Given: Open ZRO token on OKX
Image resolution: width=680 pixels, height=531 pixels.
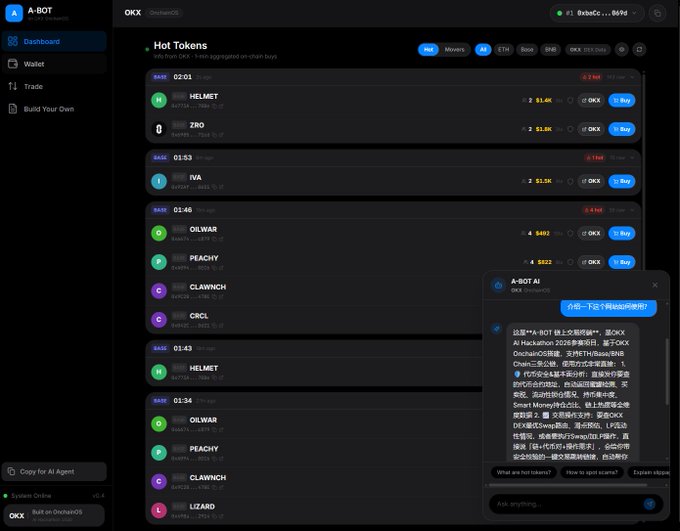Looking at the screenshot, I should click(590, 129).
